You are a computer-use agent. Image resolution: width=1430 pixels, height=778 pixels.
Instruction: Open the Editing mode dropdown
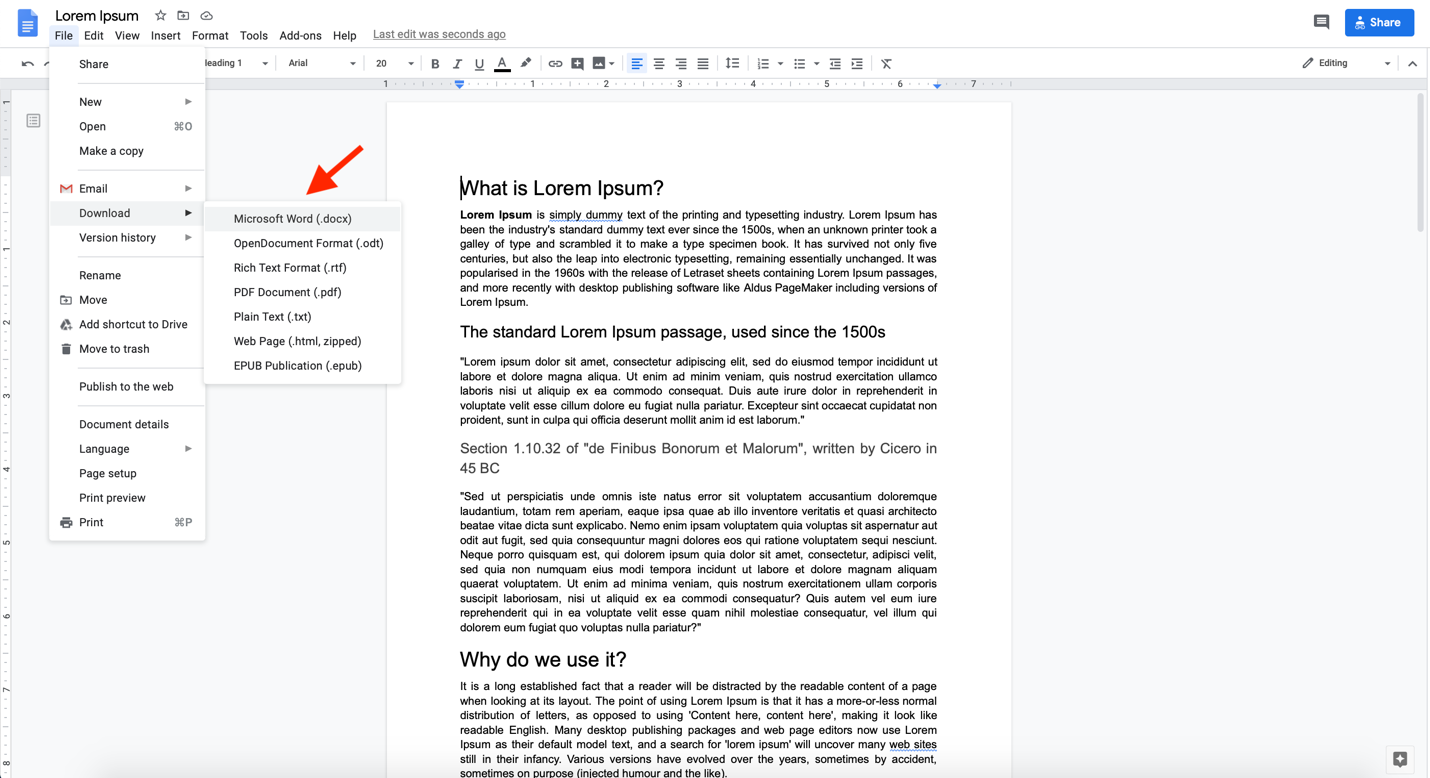1346,64
